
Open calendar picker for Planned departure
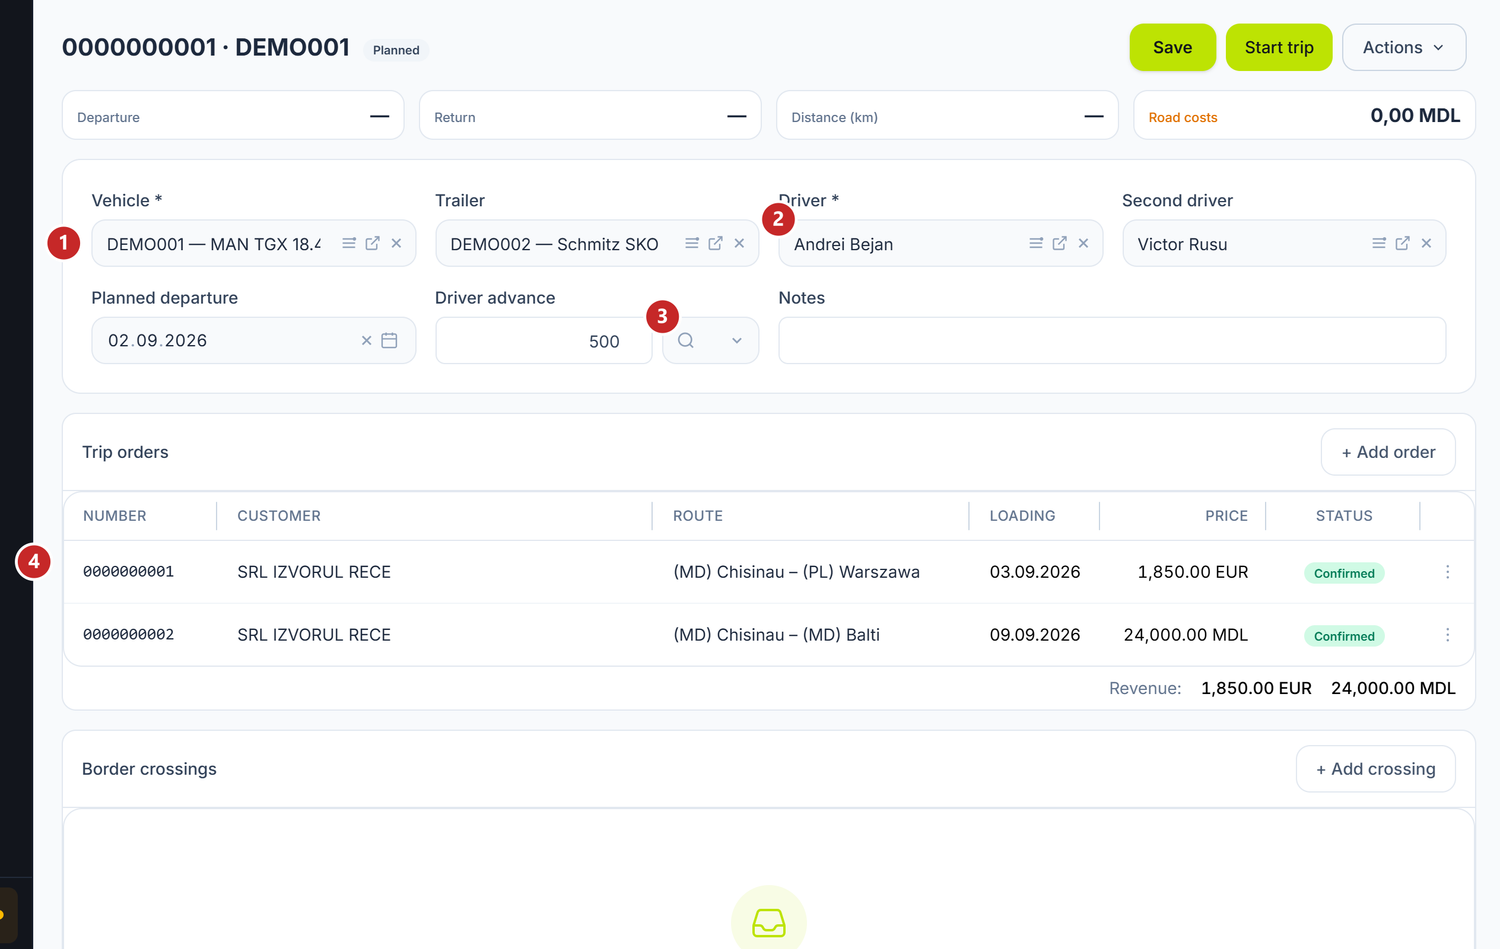[x=390, y=341]
